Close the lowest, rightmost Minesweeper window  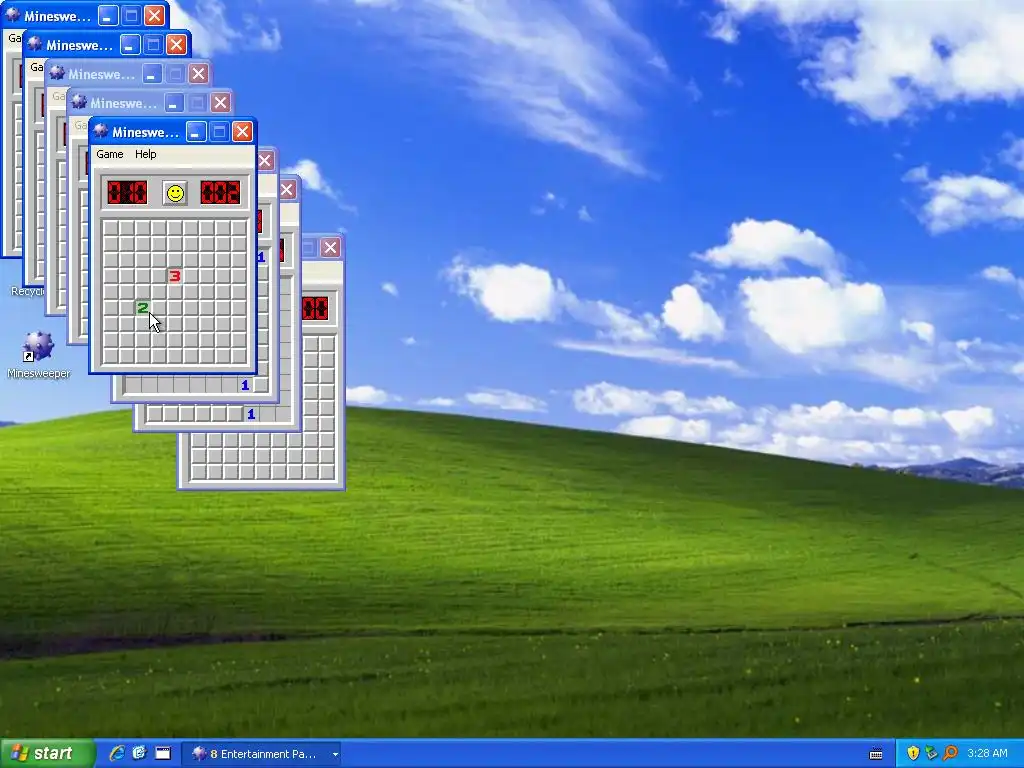tap(330, 248)
